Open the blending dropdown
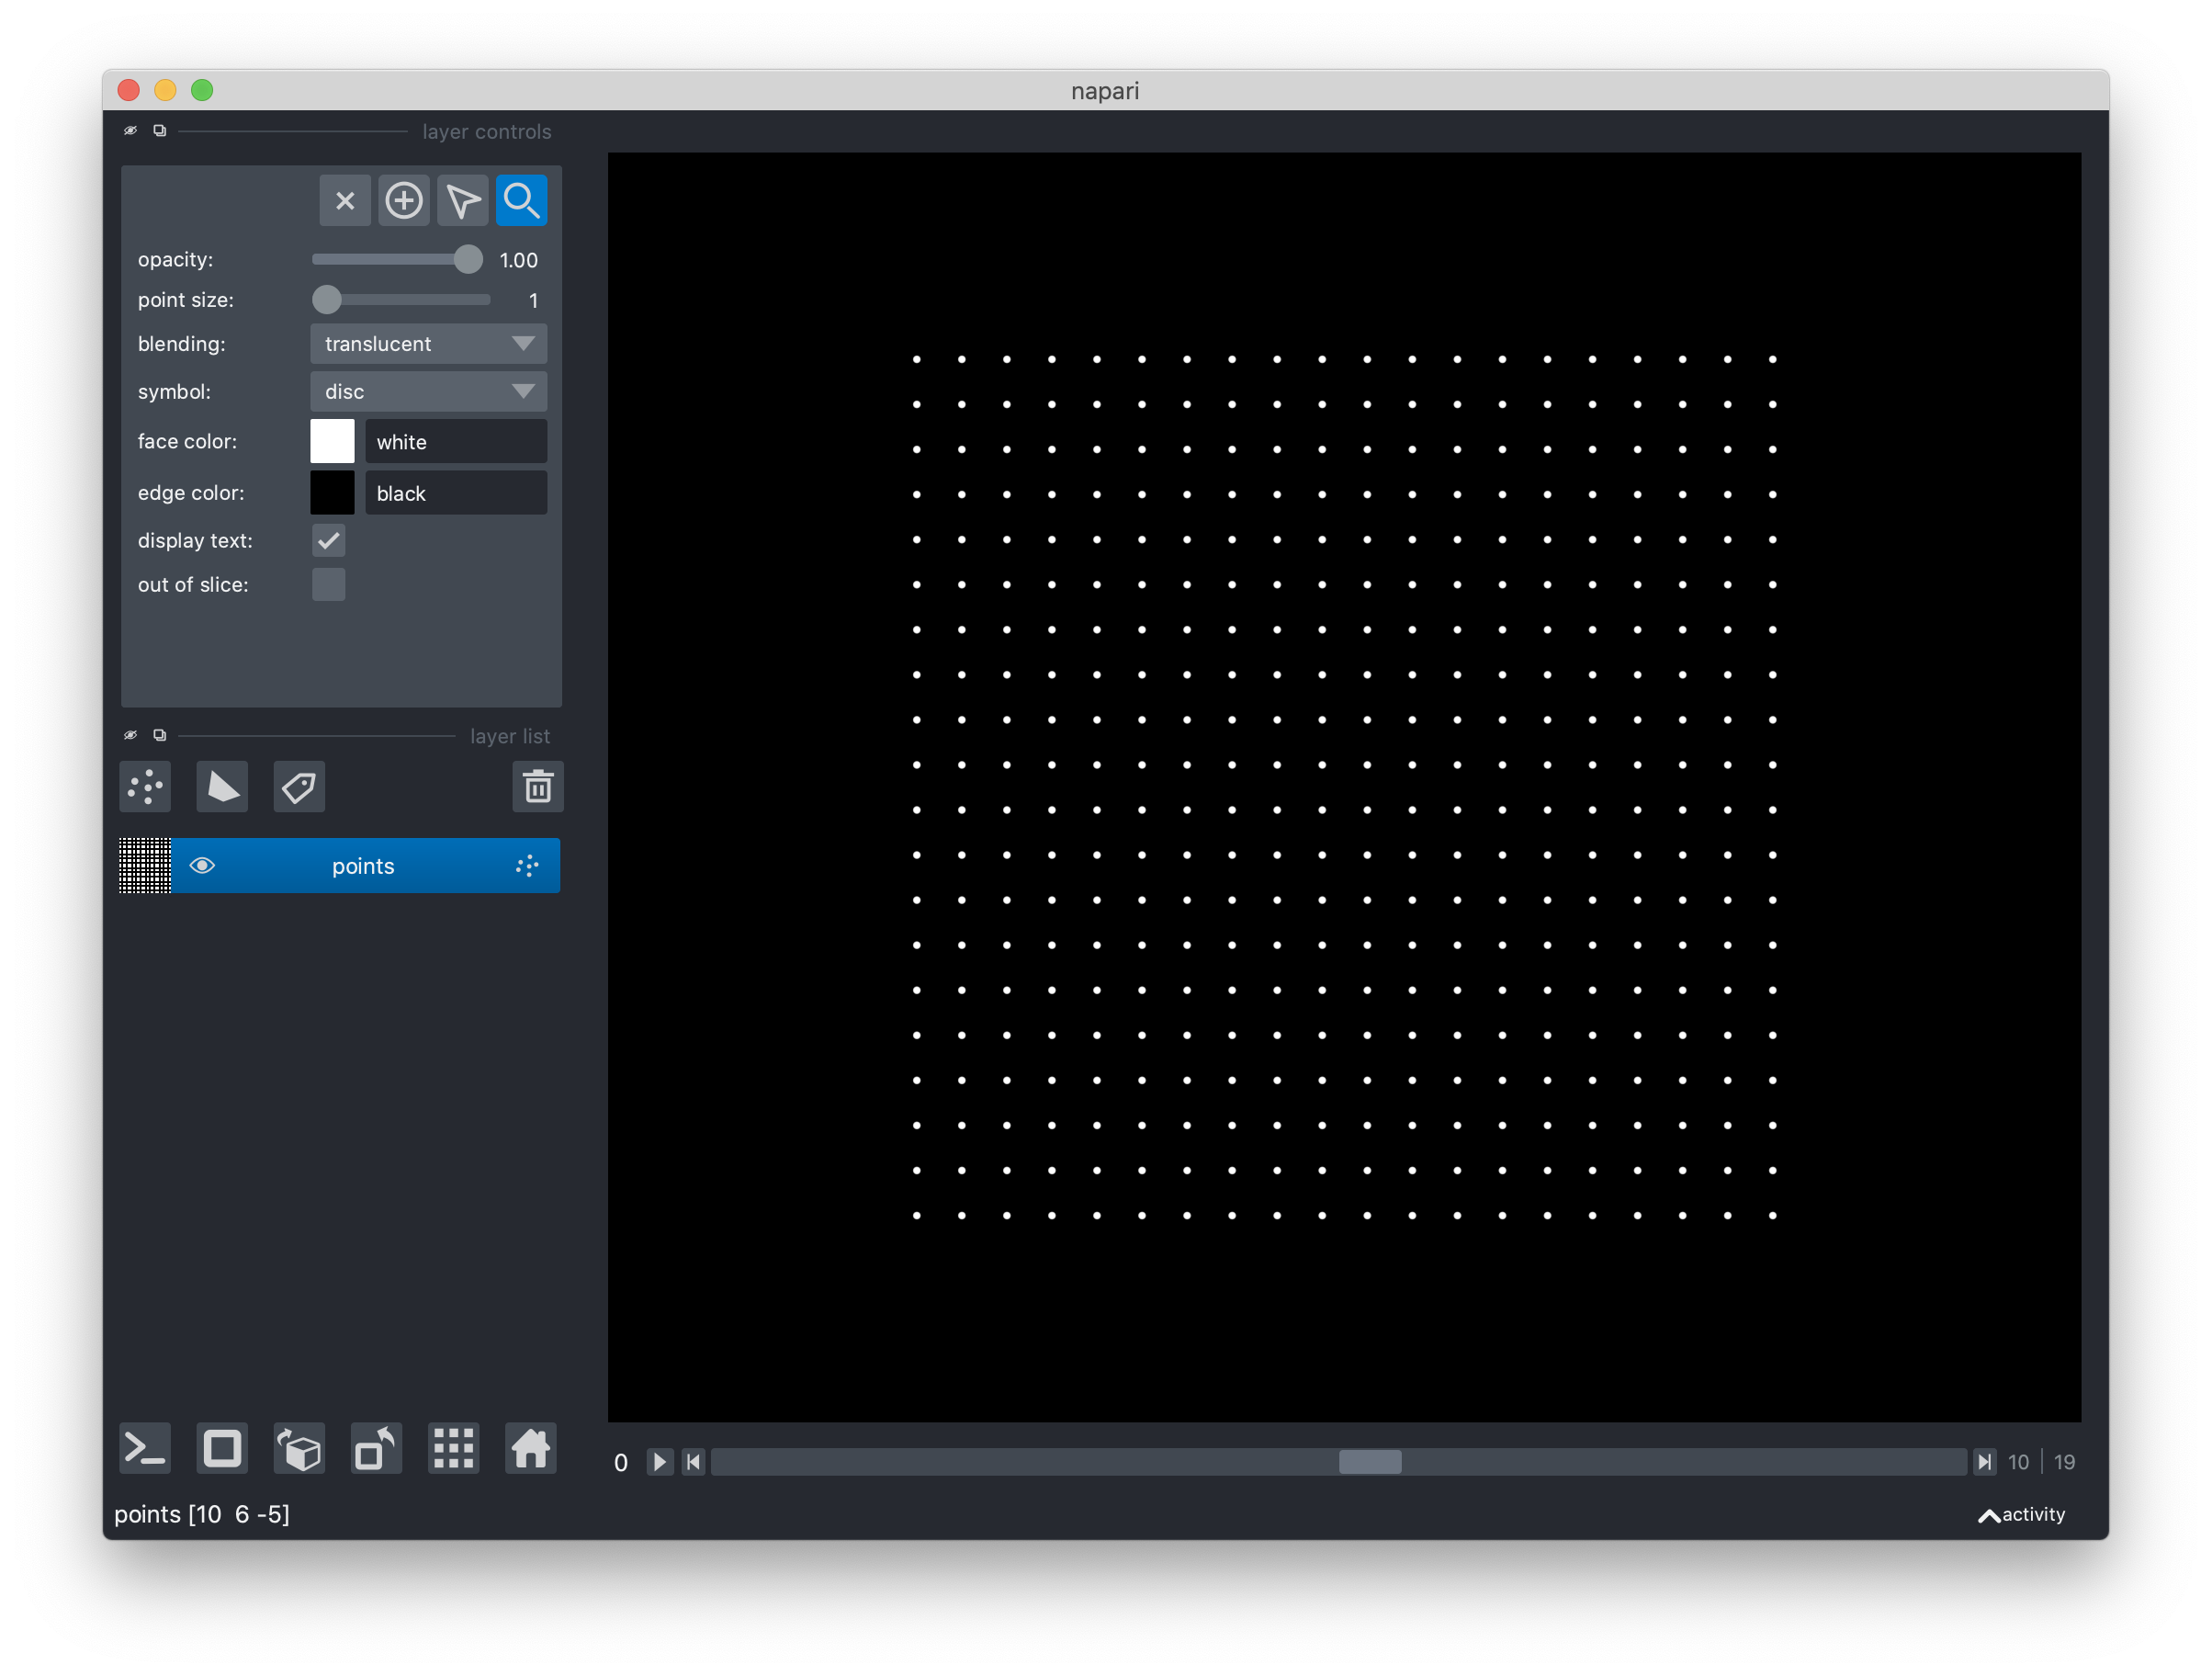The height and width of the screenshot is (1676, 2212). [x=427, y=343]
